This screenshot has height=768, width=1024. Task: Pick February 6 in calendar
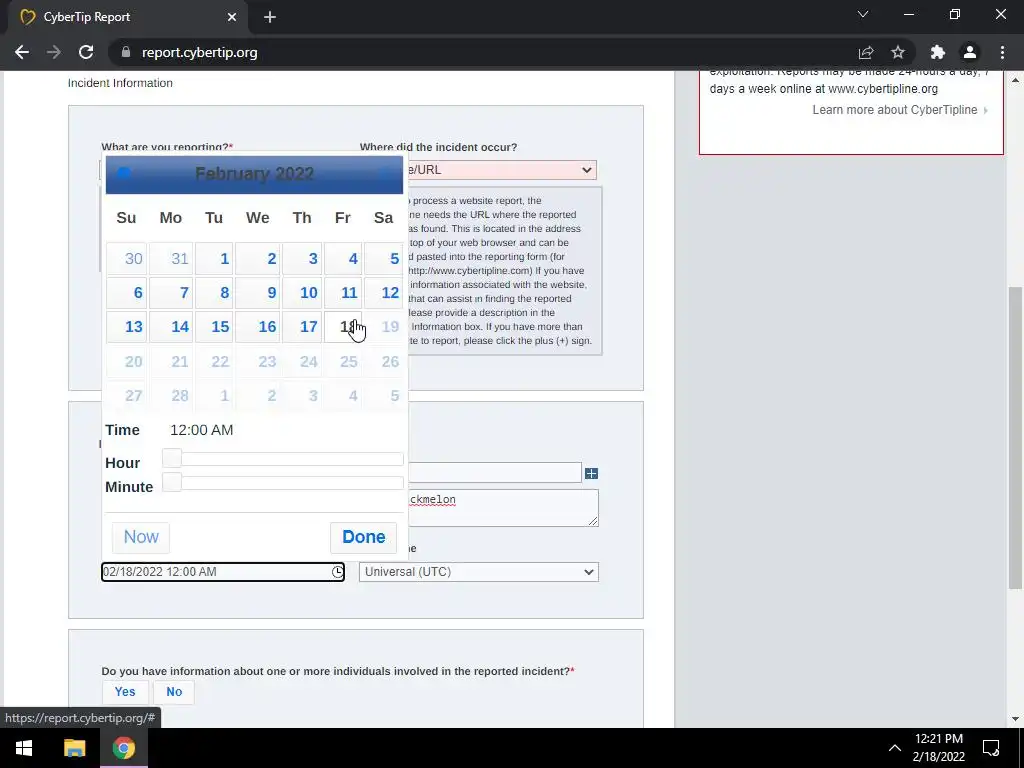pos(126,293)
